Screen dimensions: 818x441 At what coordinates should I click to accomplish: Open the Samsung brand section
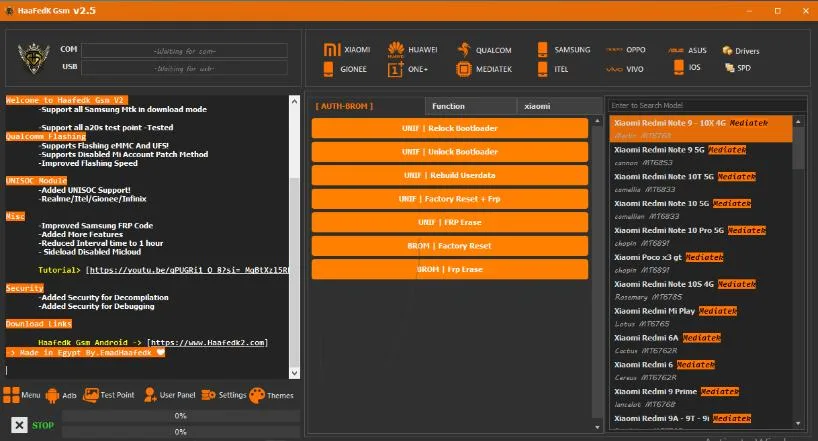pyautogui.click(x=543, y=50)
